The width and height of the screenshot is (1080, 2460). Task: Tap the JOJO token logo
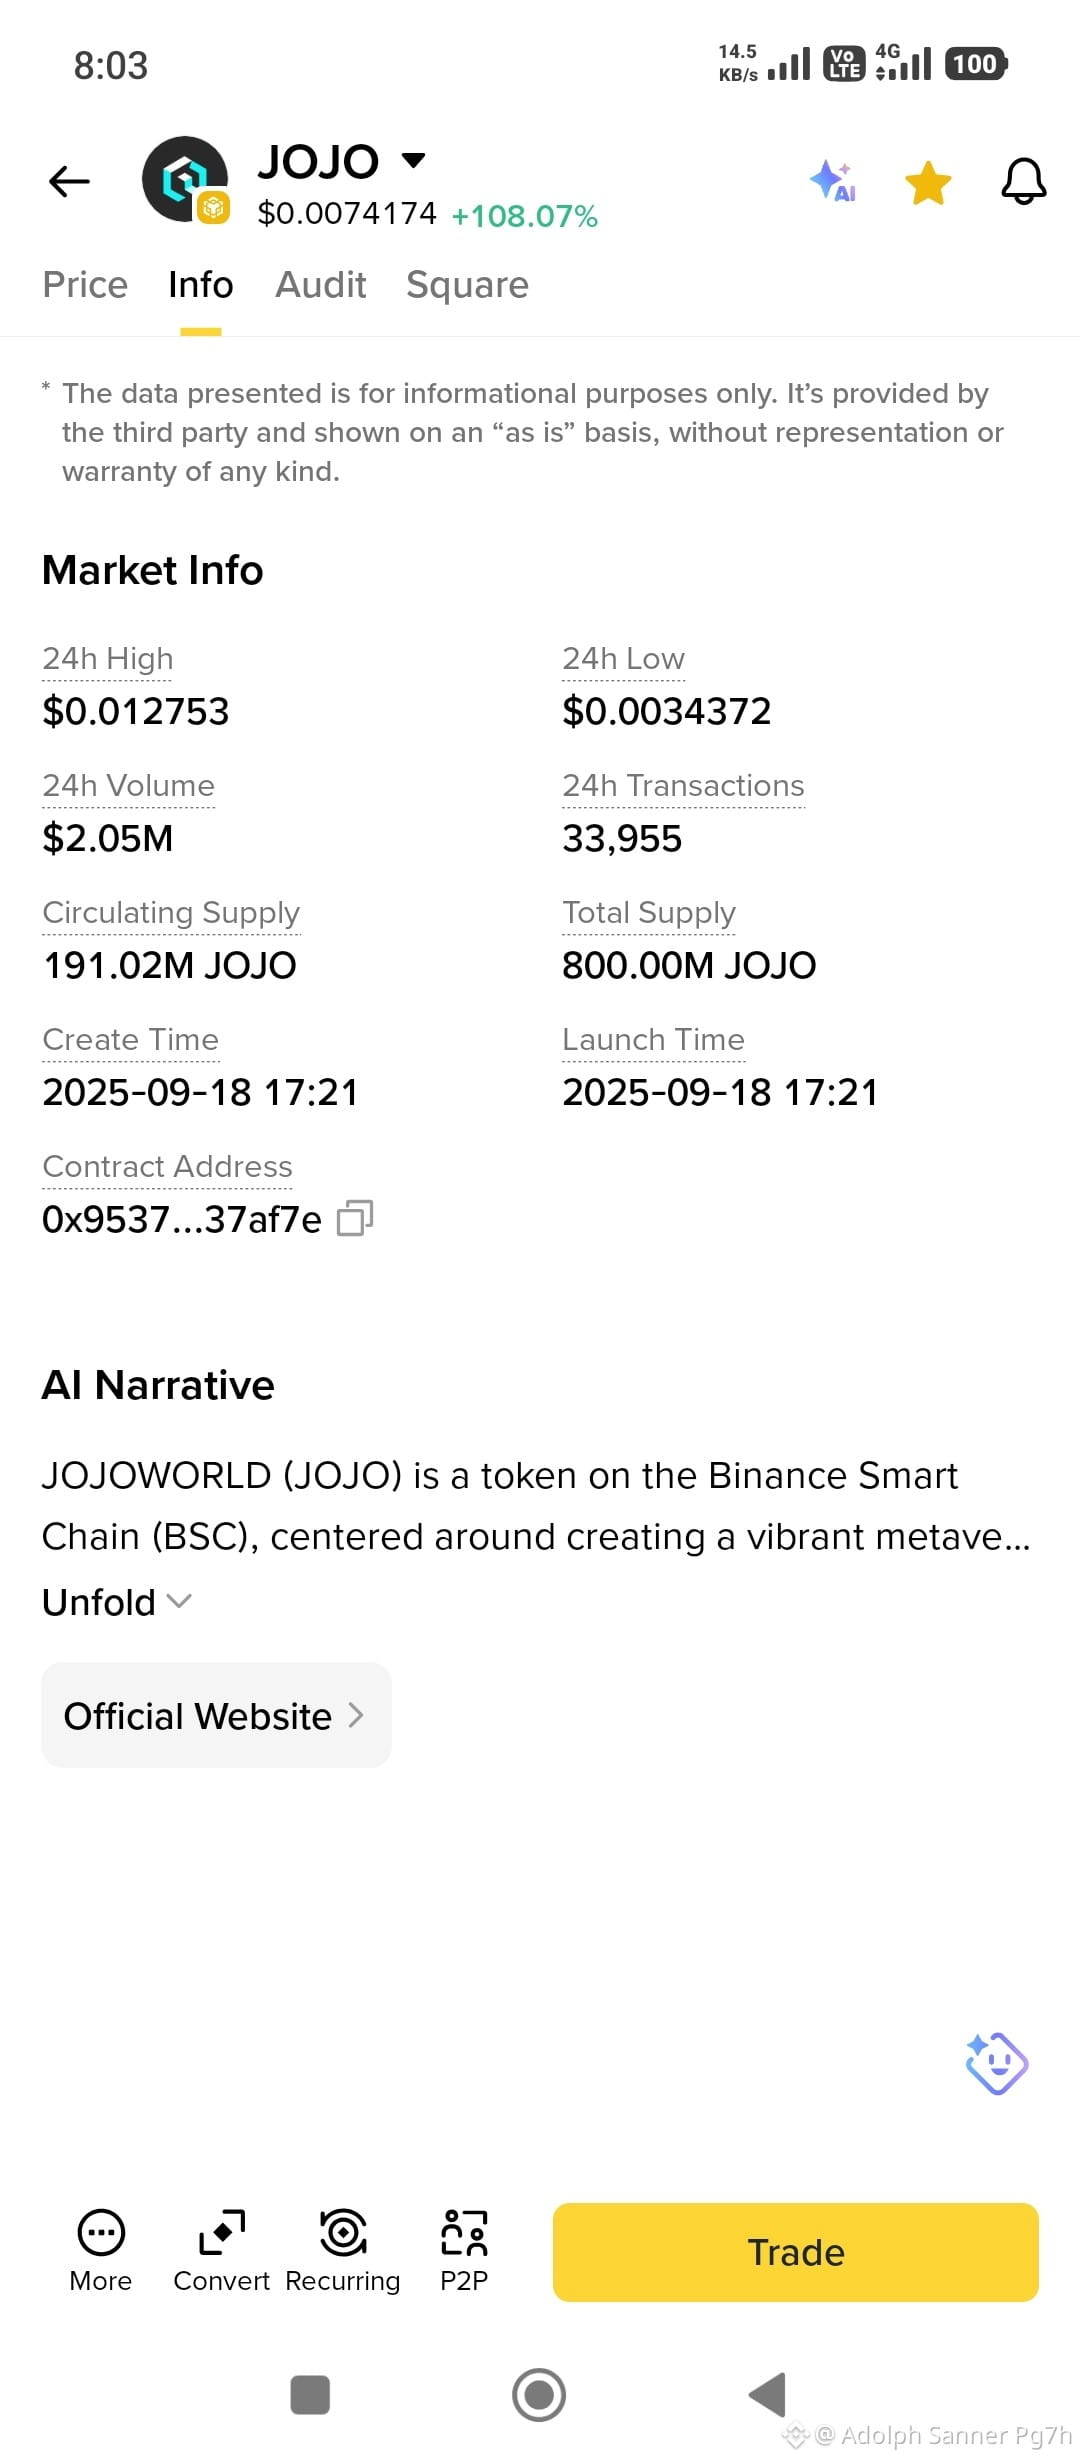pyautogui.click(x=186, y=179)
